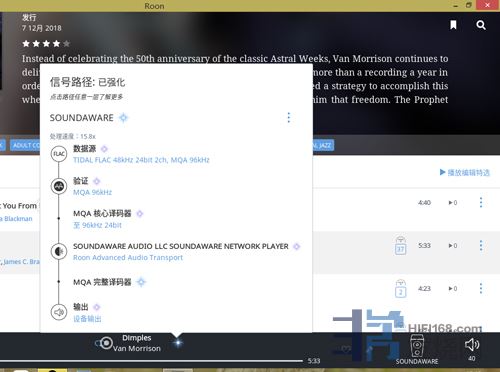Click the speaker output icon beside 输出
This screenshot has height=372, width=500.
59,312
